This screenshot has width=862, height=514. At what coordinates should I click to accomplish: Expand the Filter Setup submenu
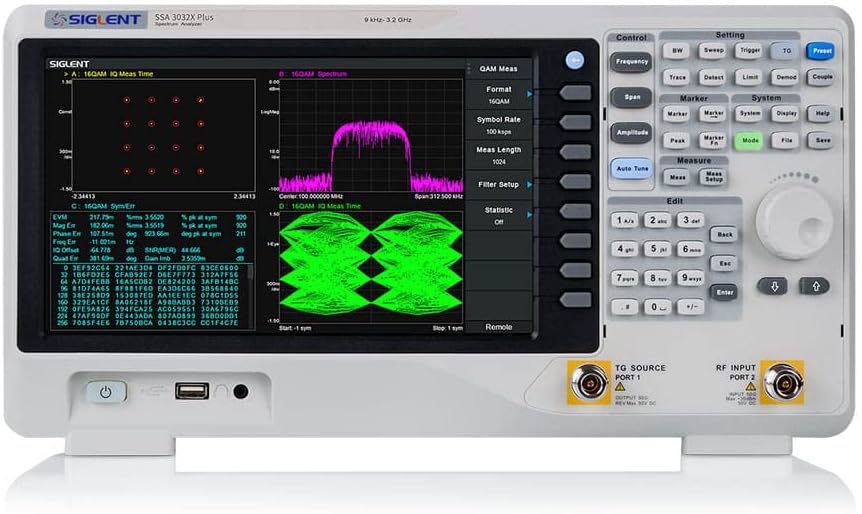point(499,185)
